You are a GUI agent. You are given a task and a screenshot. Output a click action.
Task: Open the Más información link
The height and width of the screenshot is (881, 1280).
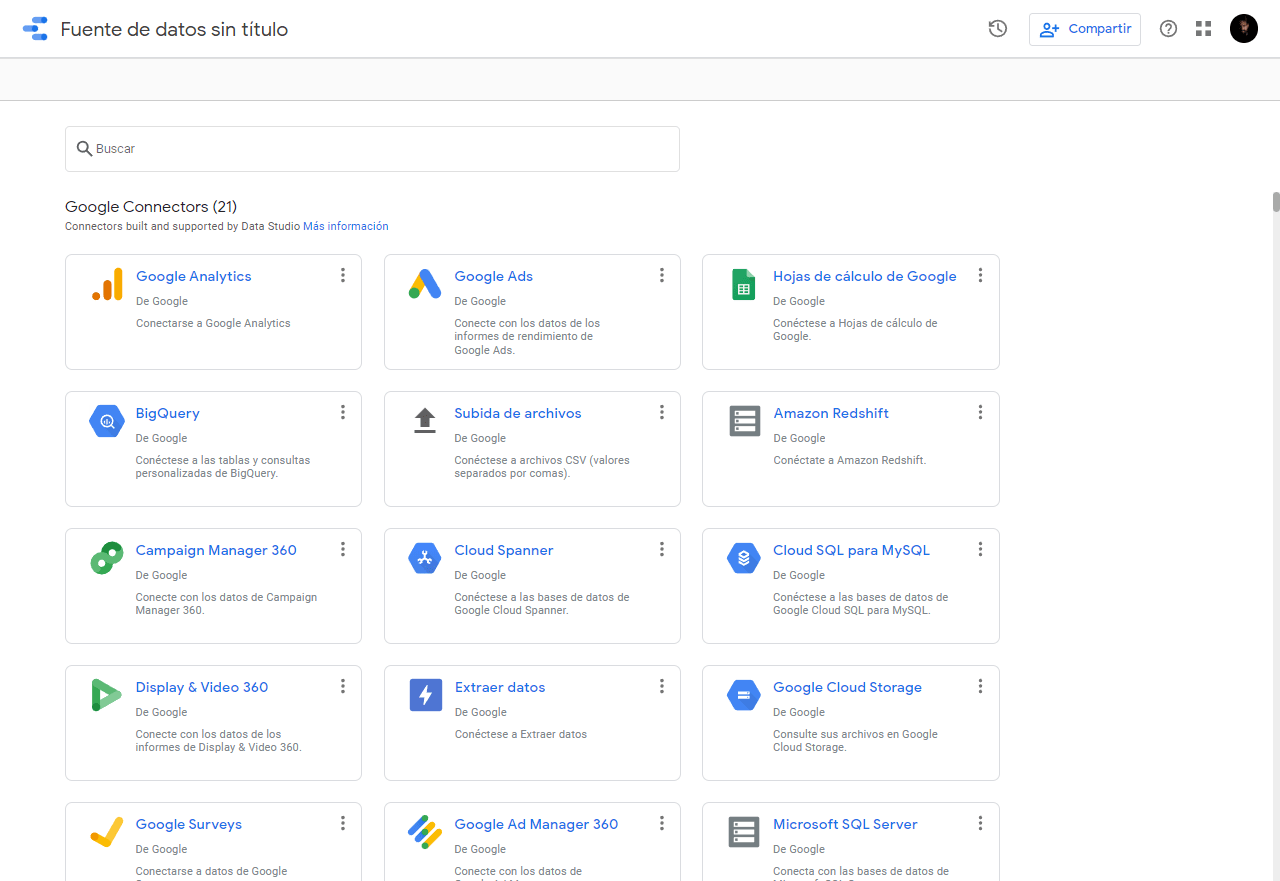346,227
